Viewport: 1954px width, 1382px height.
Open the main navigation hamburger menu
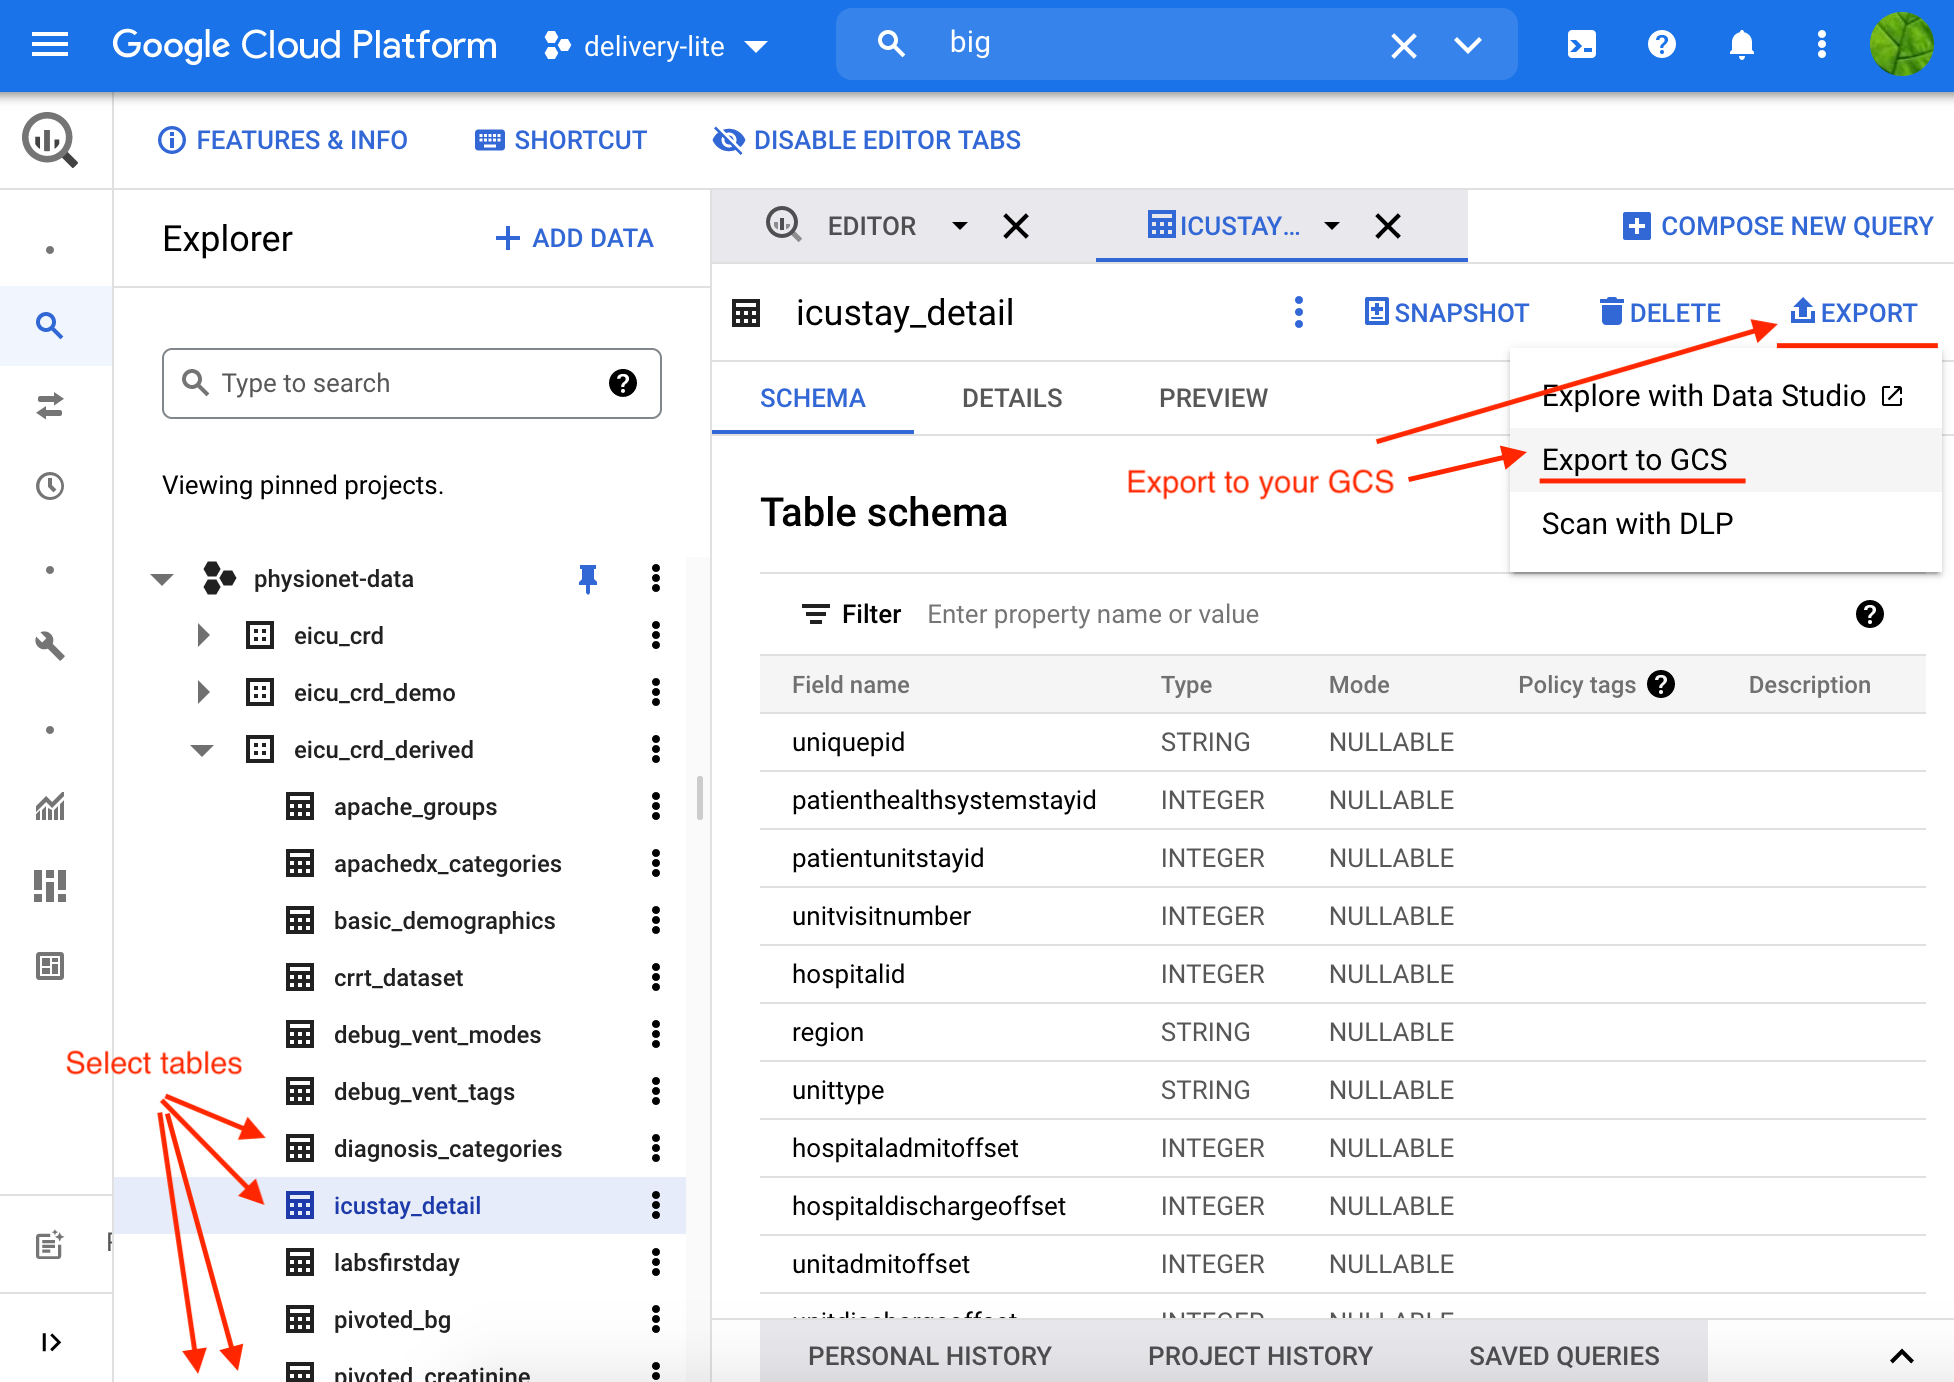coord(49,45)
